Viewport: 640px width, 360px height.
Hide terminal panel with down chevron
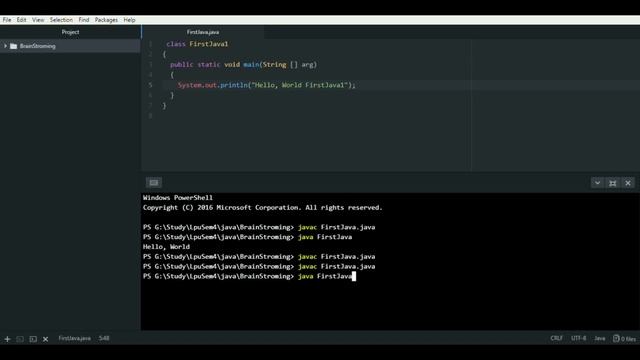click(597, 183)
